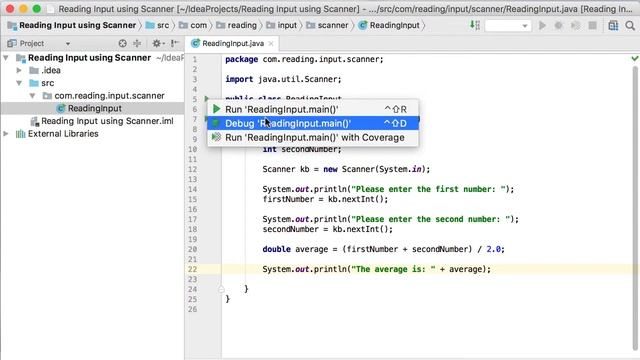640x360 pixels.
Task: Open Project Structure toolbar icon
Action: coord(613,25)
